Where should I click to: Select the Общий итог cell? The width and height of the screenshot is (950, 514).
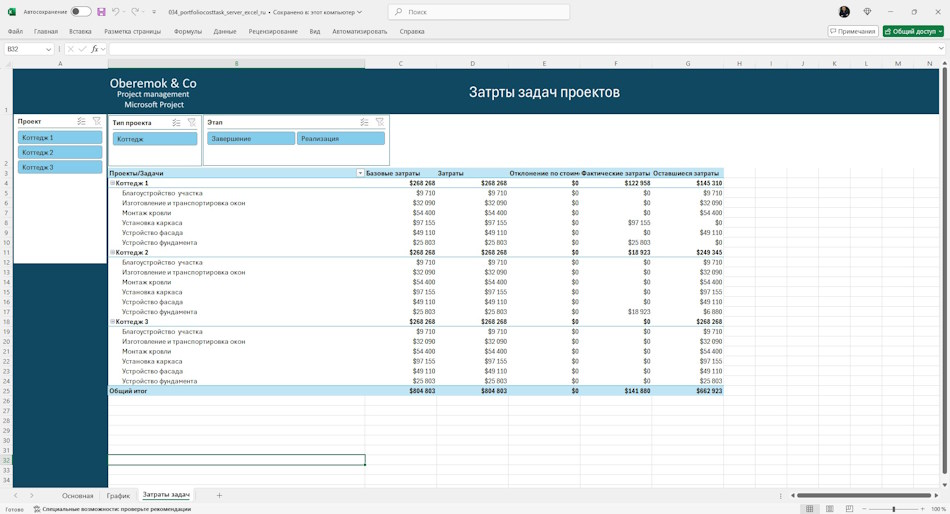[x=236, y=391]
